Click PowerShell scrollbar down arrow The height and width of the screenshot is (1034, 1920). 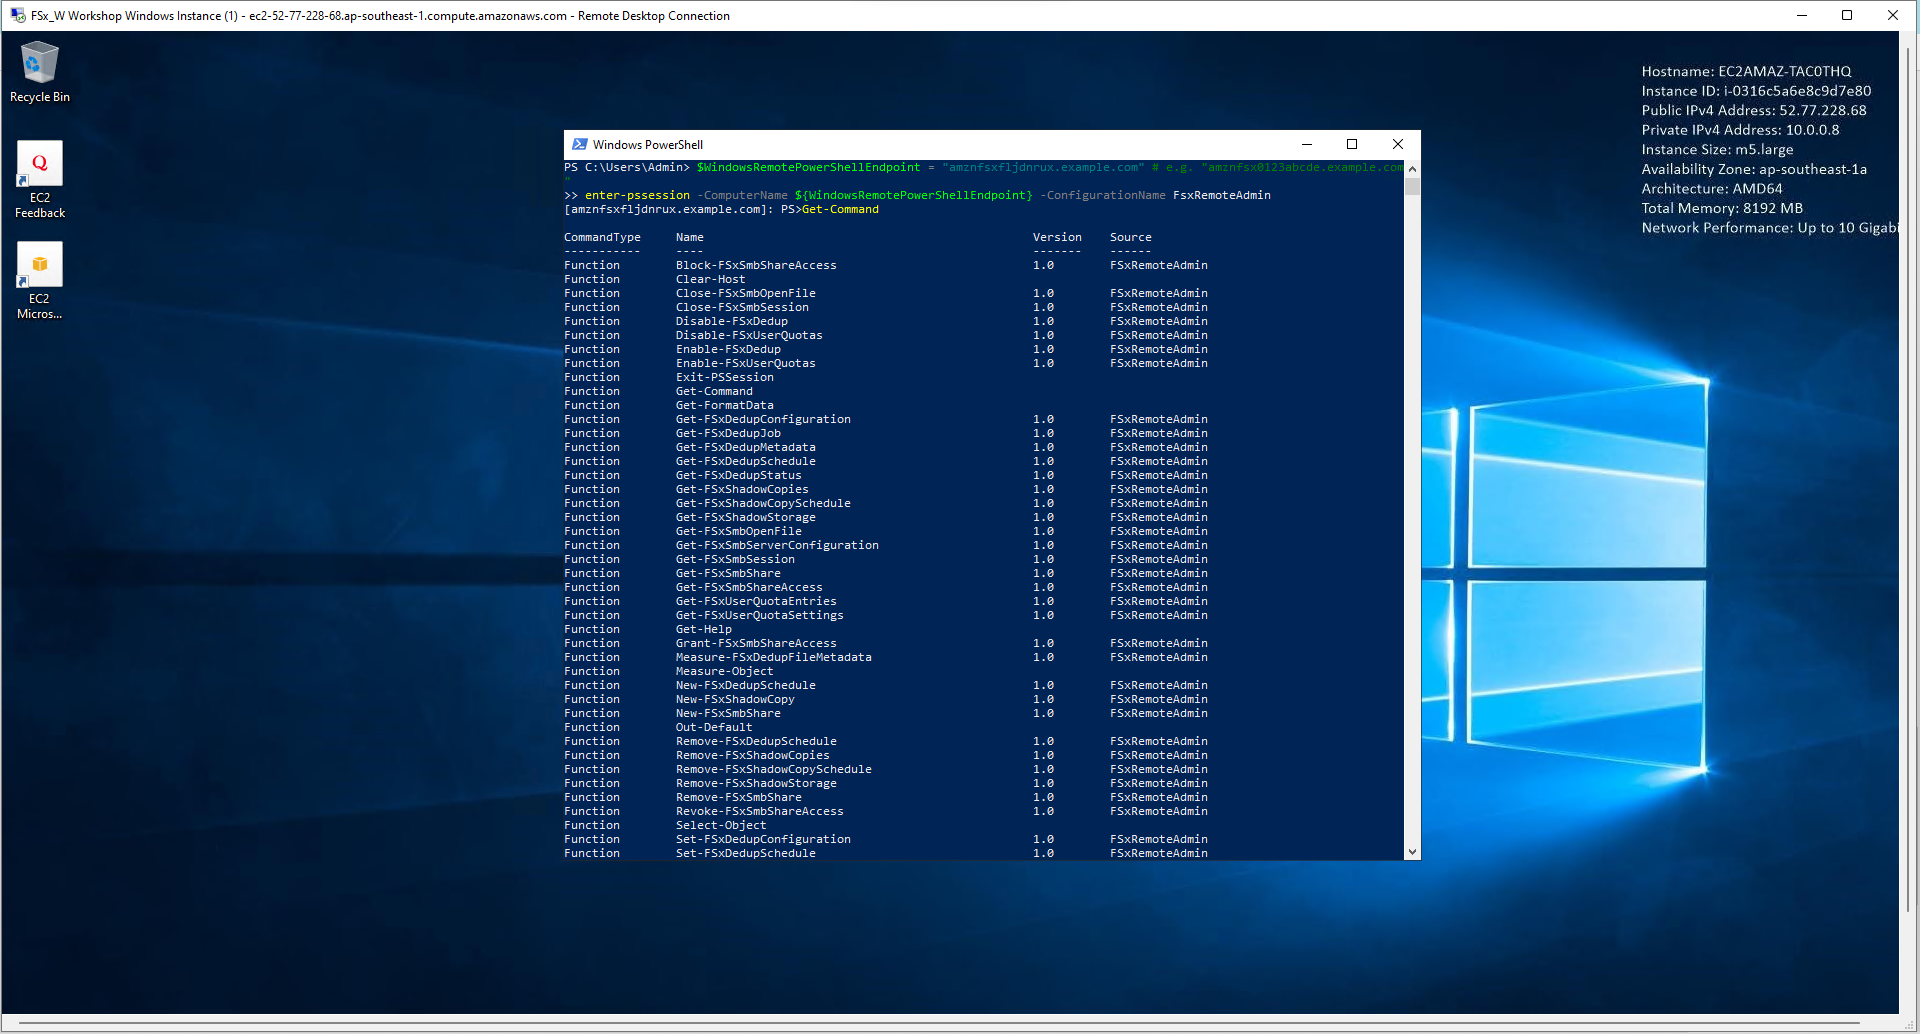[1412, 852]
